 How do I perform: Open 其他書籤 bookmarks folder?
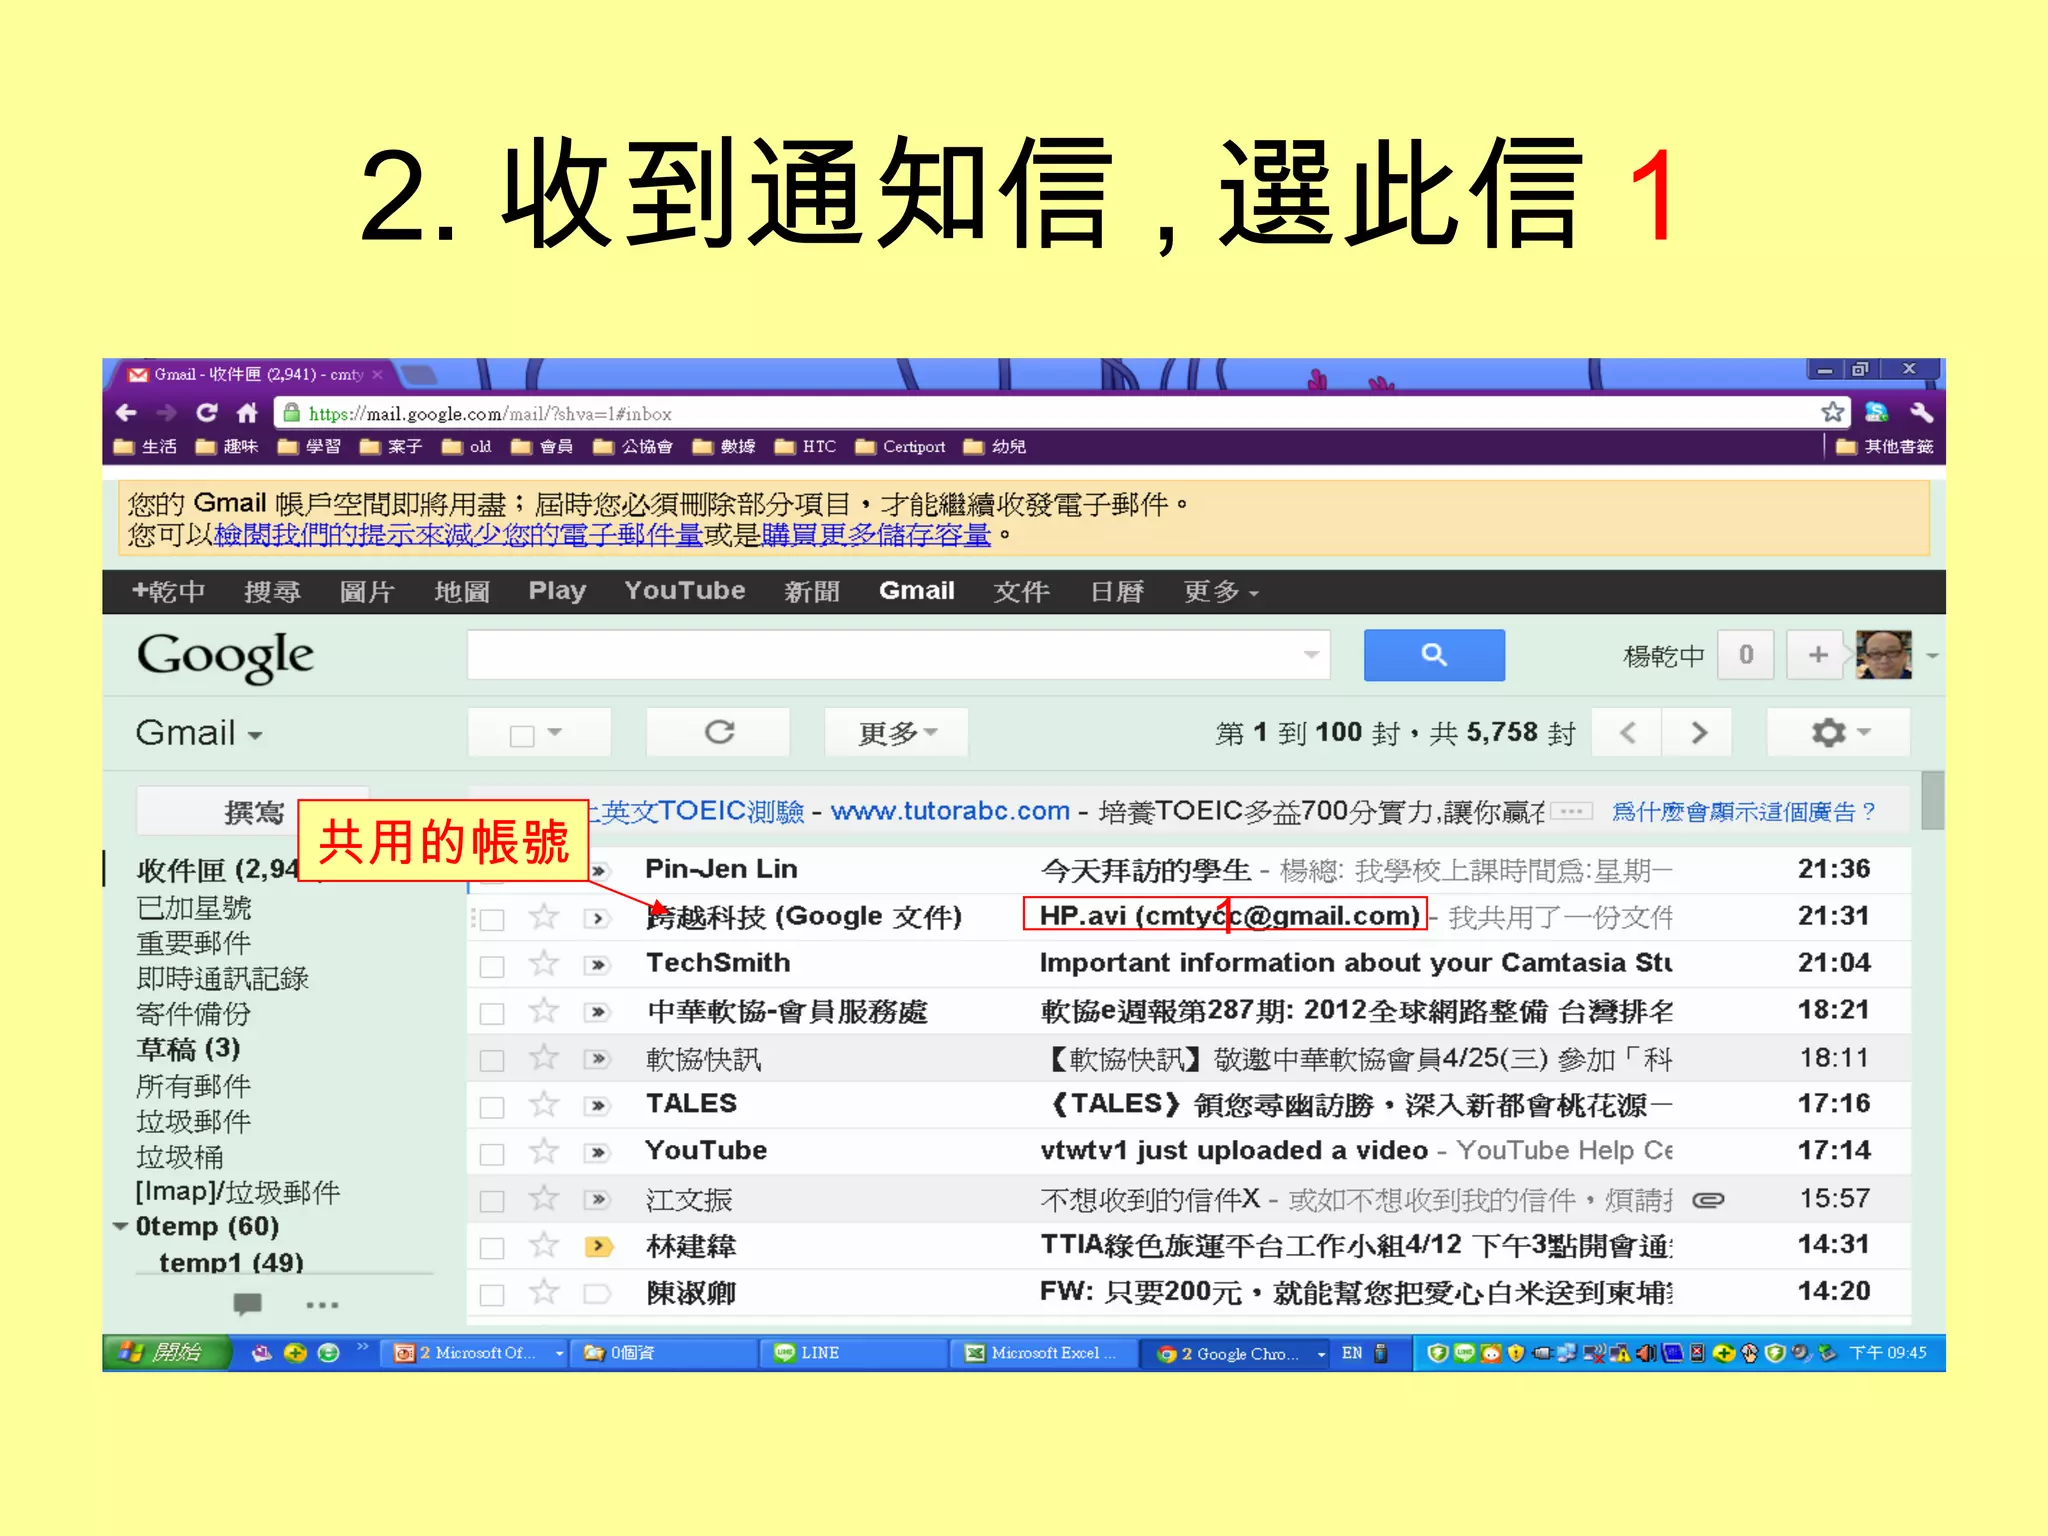click(1885, 446)
